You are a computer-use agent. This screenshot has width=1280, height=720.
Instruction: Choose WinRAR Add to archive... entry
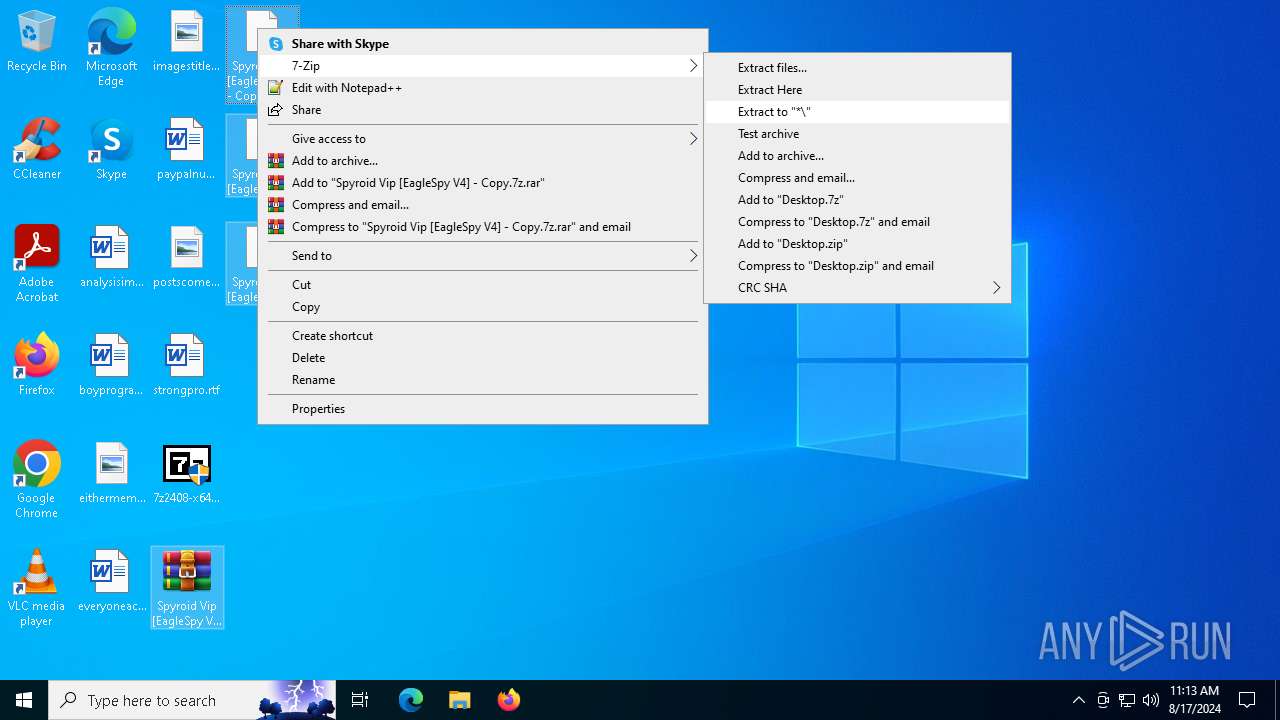(x=483, y=161)
